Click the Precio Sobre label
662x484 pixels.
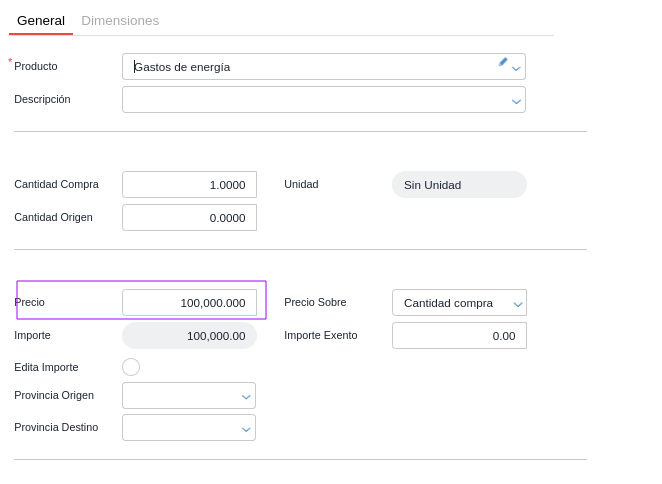pos(315,302)
